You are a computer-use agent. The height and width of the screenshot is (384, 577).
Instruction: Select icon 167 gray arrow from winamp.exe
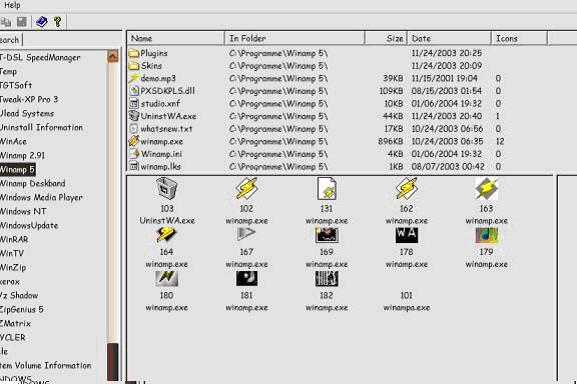click(x=246, y=235)
